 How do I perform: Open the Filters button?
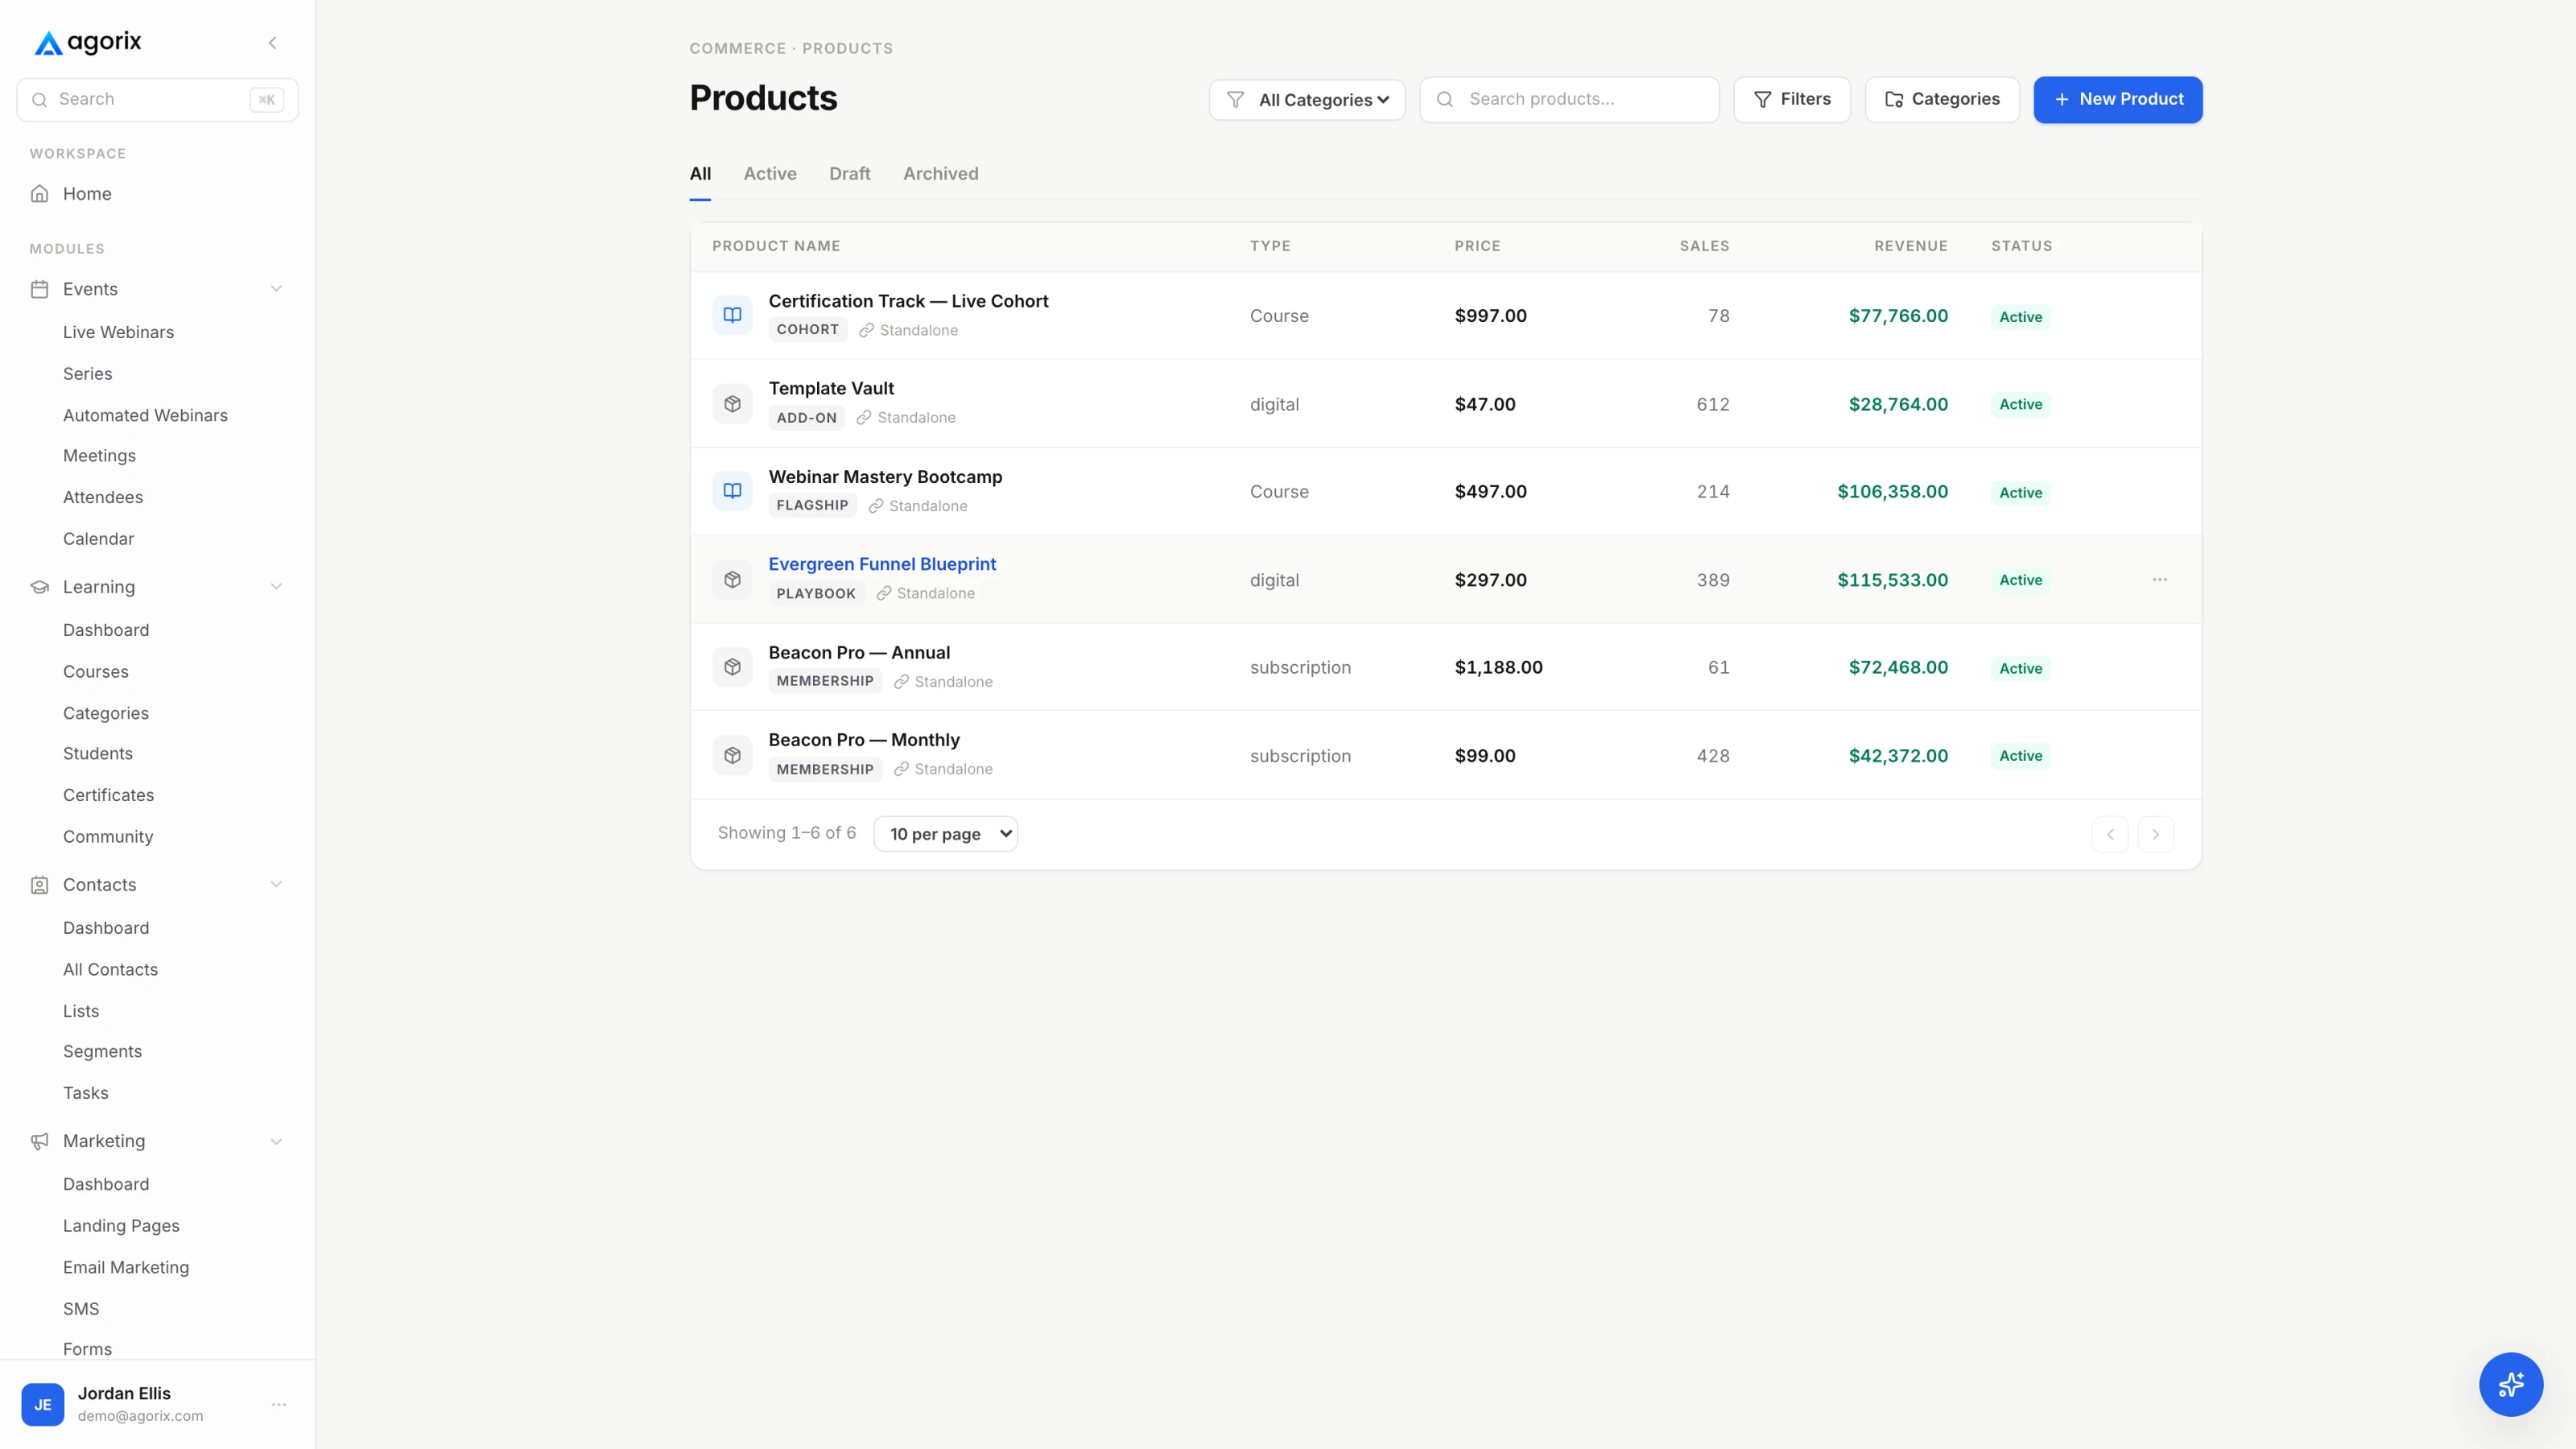click(x=1792, y=100)
